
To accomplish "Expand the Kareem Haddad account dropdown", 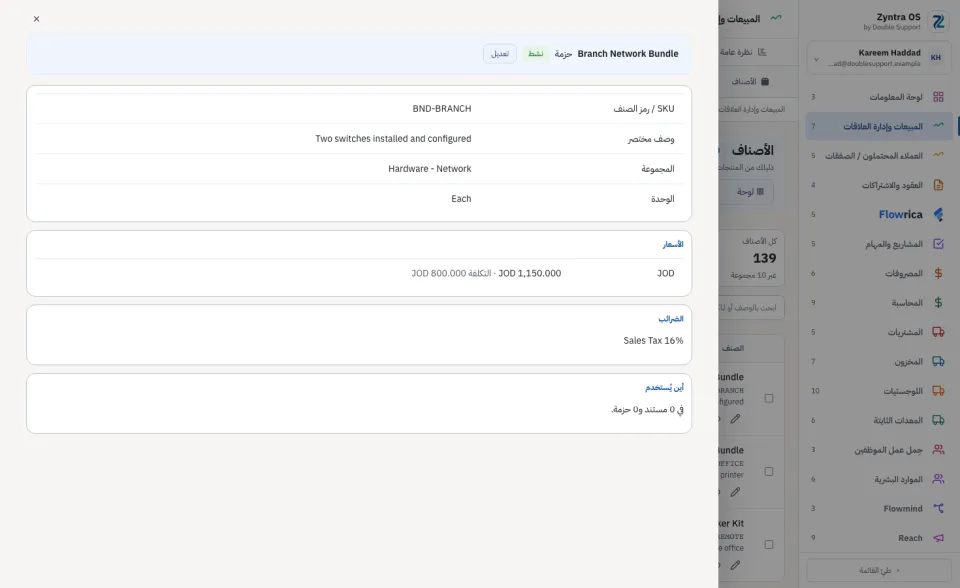I will [x=816, y=59].
